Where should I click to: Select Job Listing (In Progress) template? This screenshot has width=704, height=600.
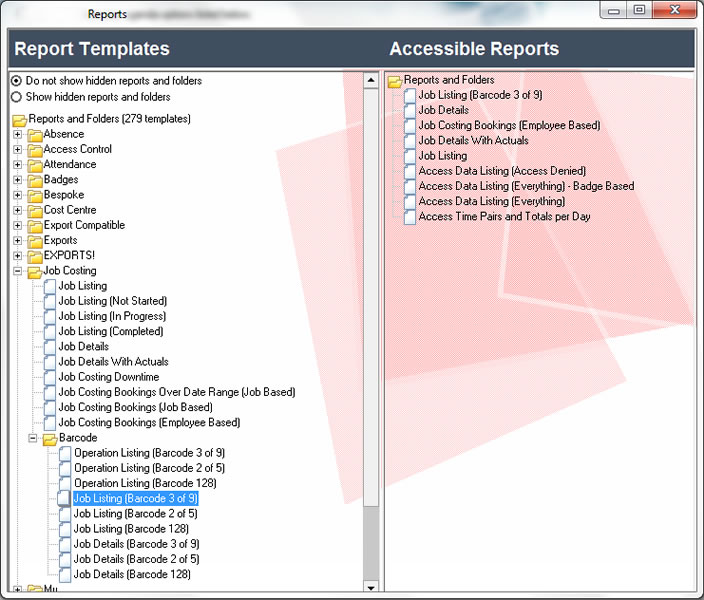click(112, 316)
